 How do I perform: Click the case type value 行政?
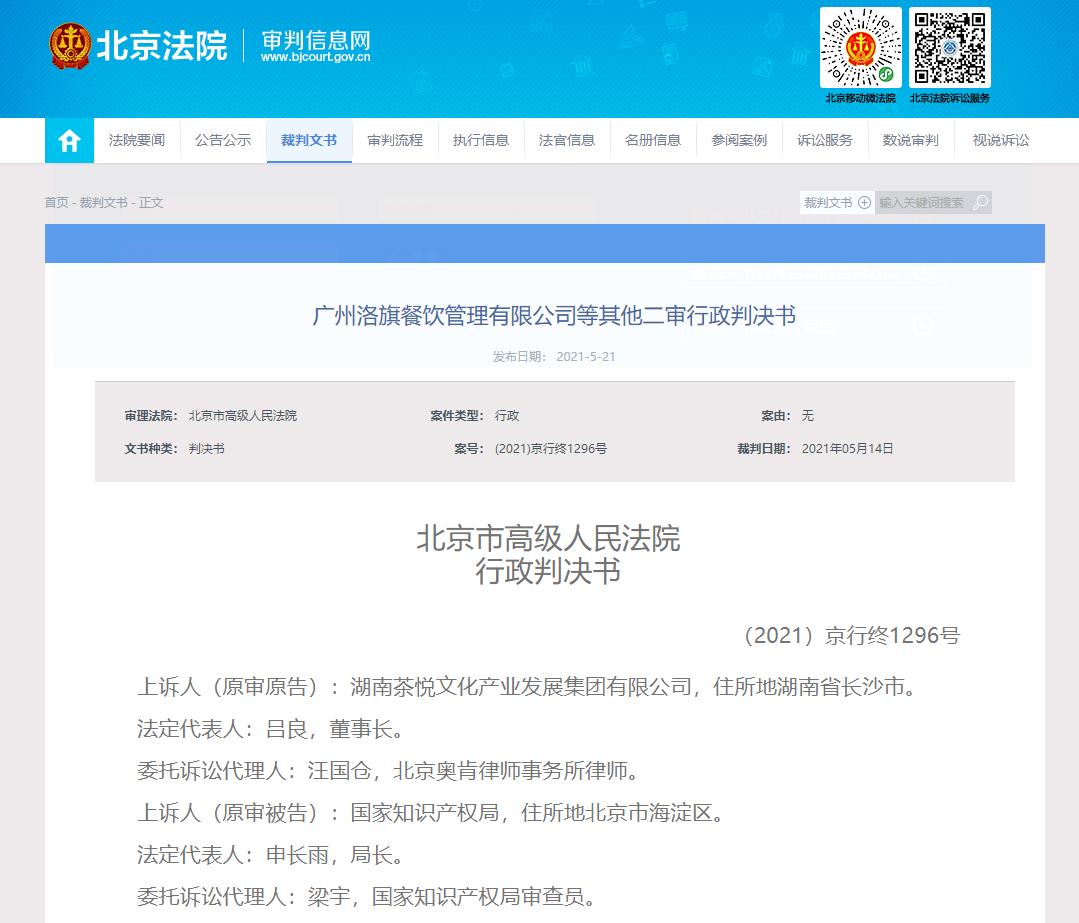tap(507, 416)
